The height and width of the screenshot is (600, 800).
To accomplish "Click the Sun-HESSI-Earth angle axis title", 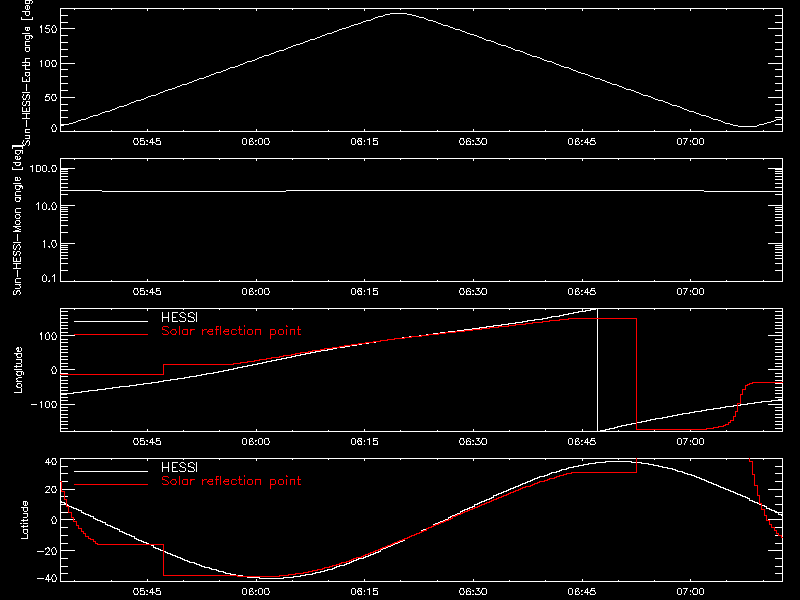I will point(27,71).
